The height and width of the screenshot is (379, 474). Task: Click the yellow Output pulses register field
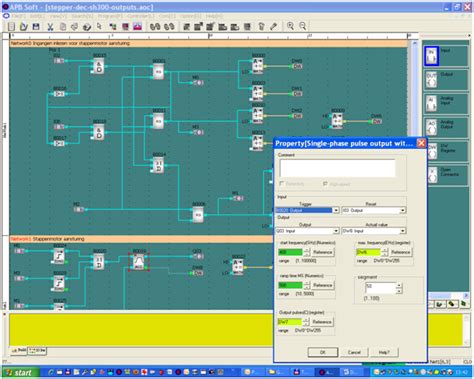point(290,322)
